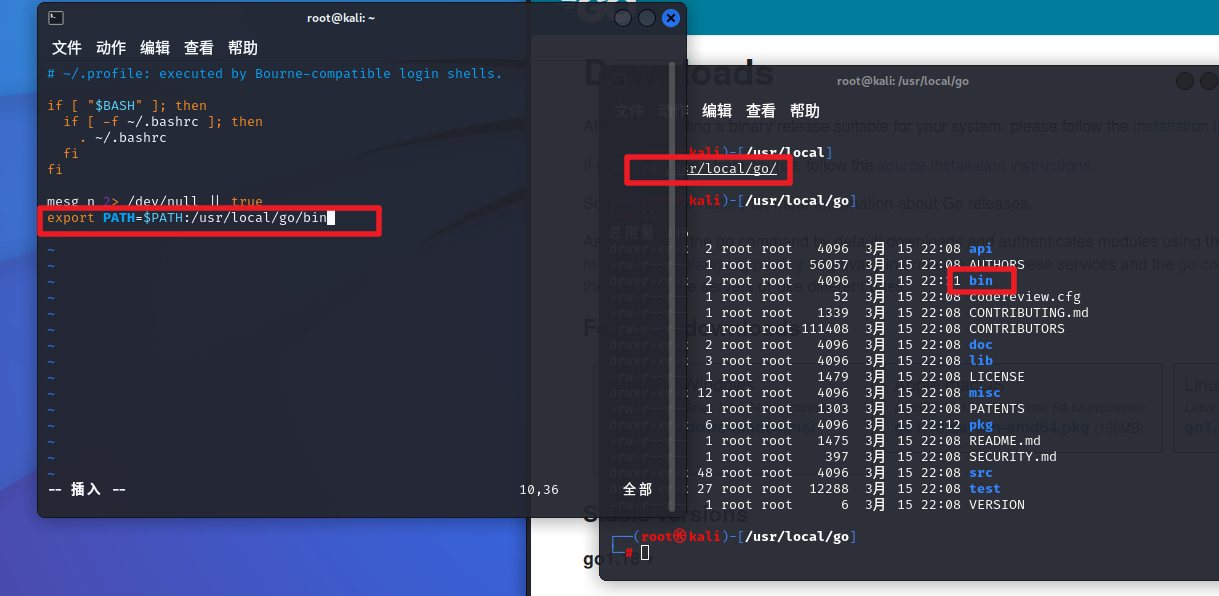Click the file size '111408' in the listing
This screenshot has height=596, width=1219.
tap(825, 328)
